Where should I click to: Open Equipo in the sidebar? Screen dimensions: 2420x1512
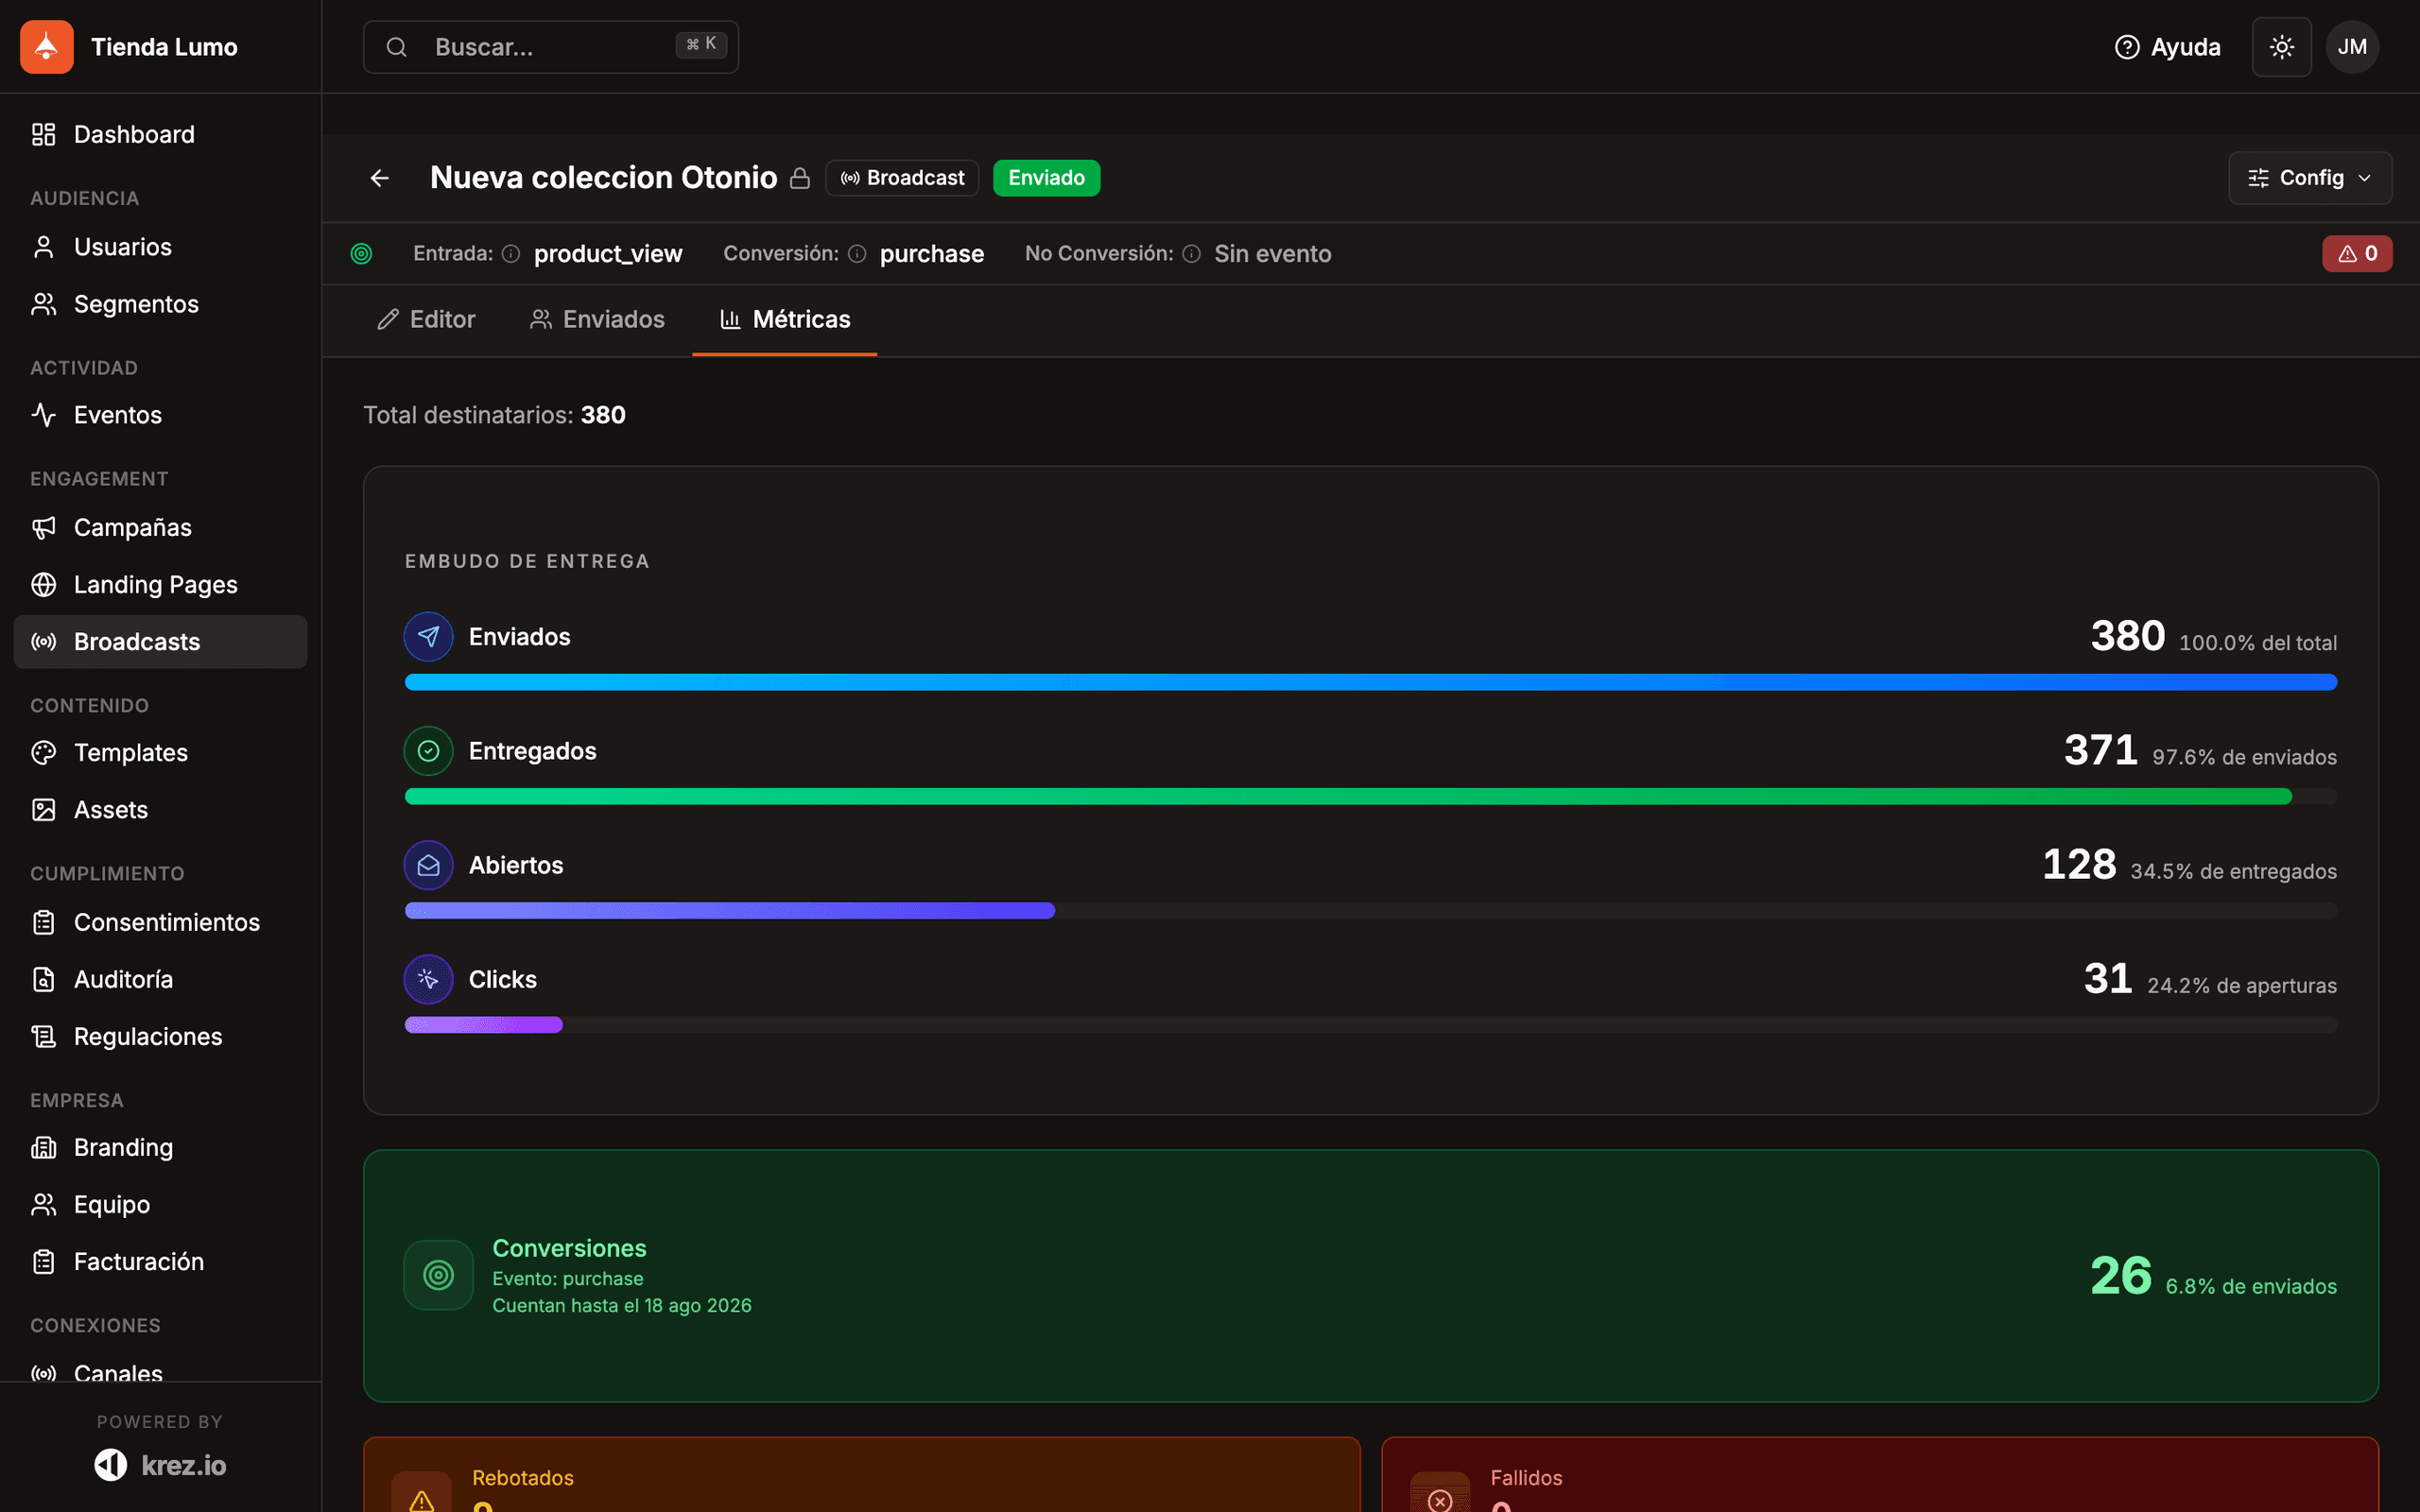tap(160, 1204)
